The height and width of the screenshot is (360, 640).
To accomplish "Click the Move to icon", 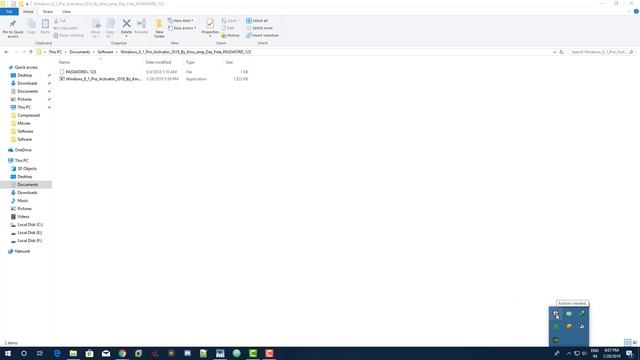I will pyautogui.click(x=96, y=24).
